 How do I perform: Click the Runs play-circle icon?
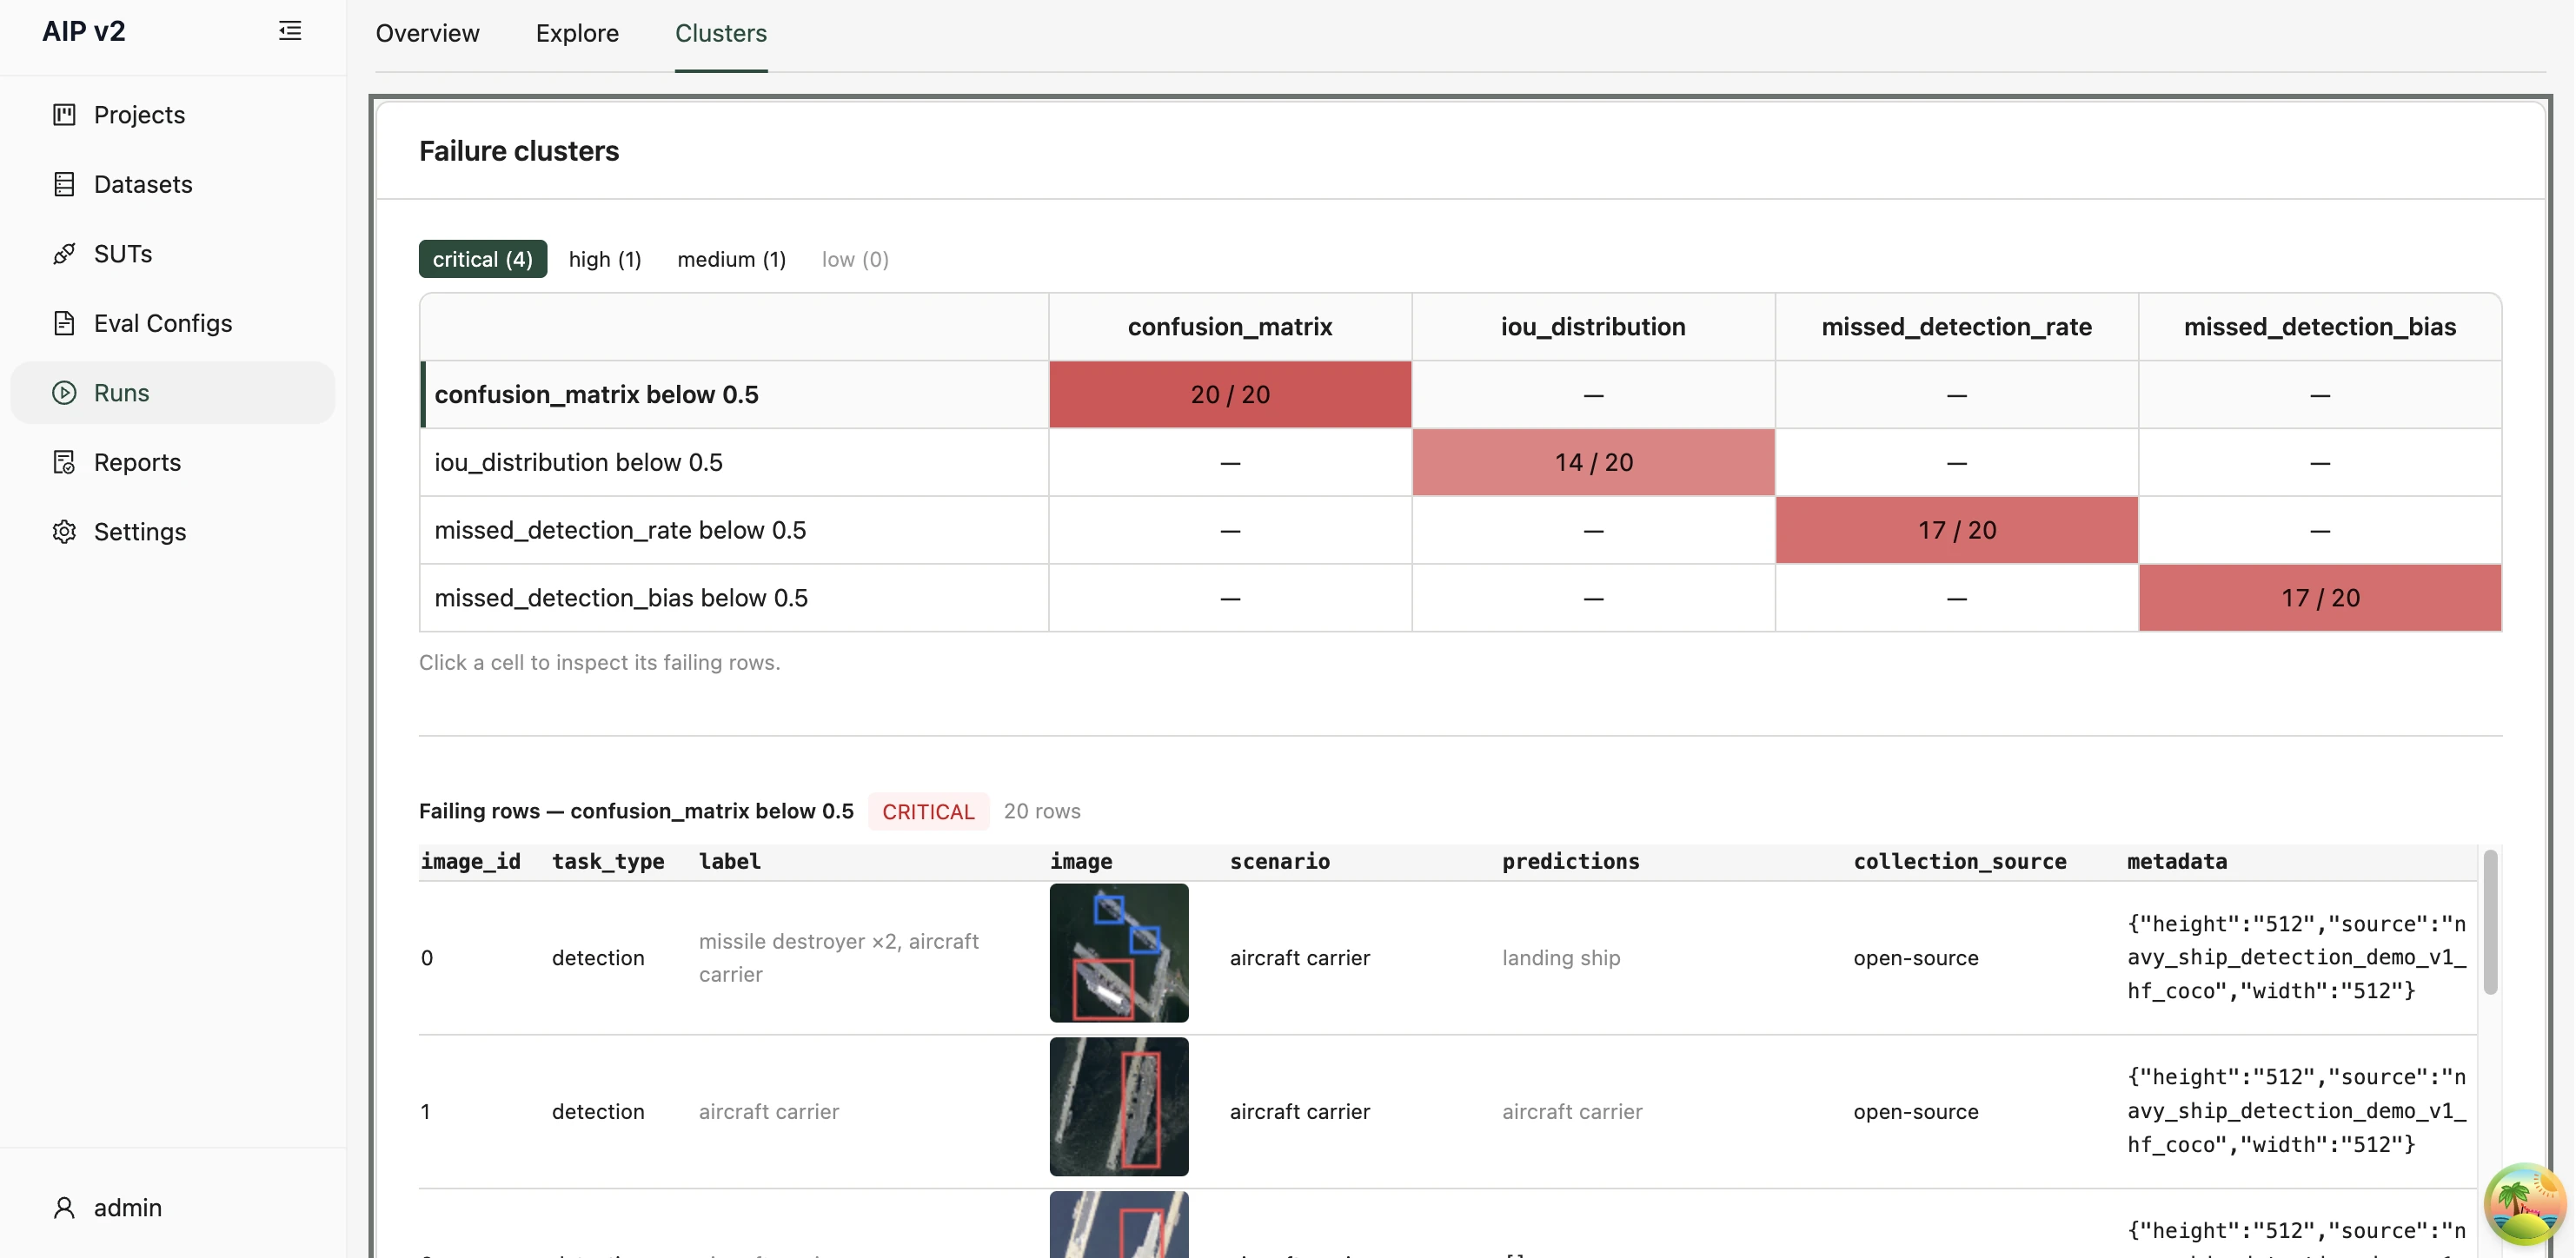tap(64, 393)
